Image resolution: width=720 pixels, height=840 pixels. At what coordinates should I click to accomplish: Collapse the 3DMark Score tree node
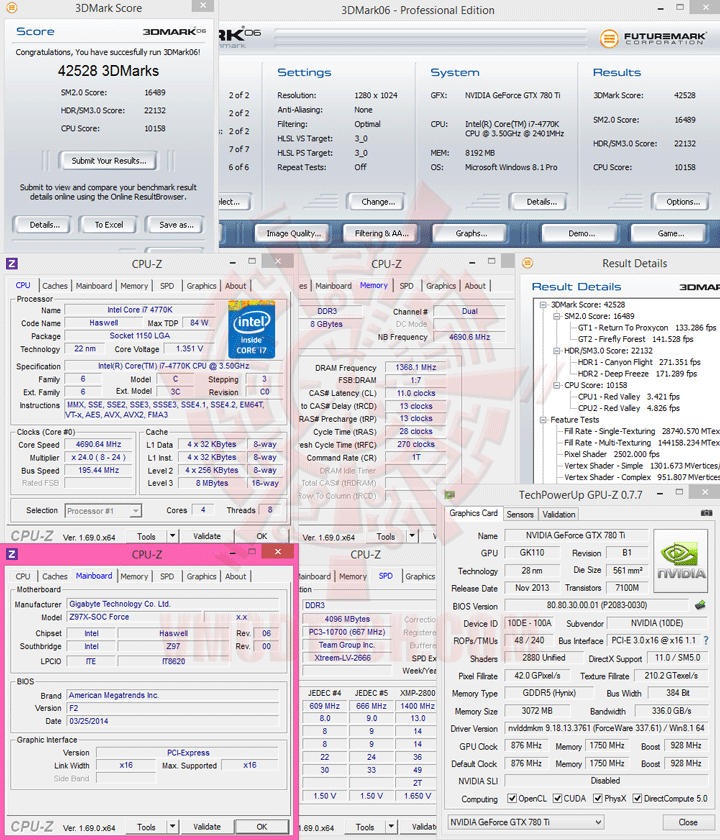(x=543, y=305)
